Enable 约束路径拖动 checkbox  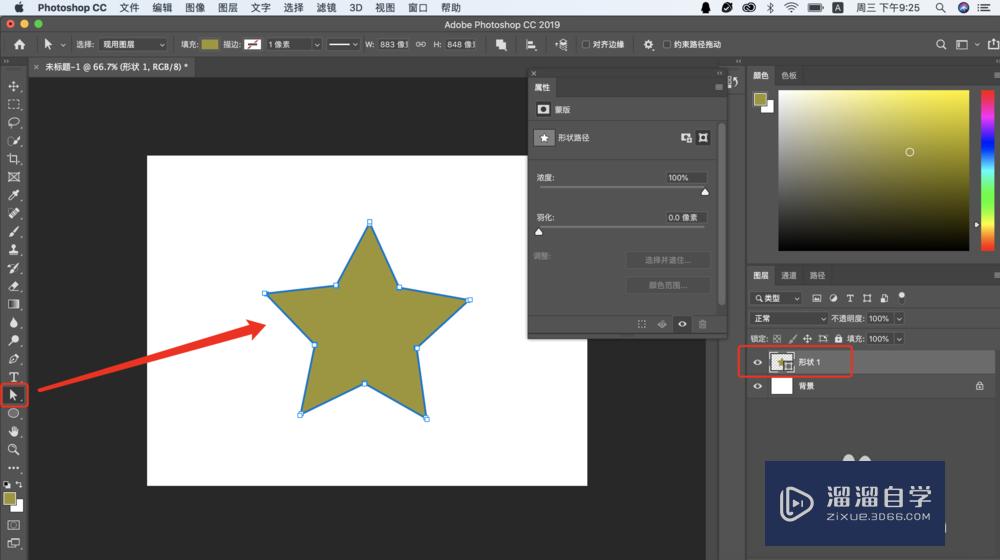click(x=667, y=45)
